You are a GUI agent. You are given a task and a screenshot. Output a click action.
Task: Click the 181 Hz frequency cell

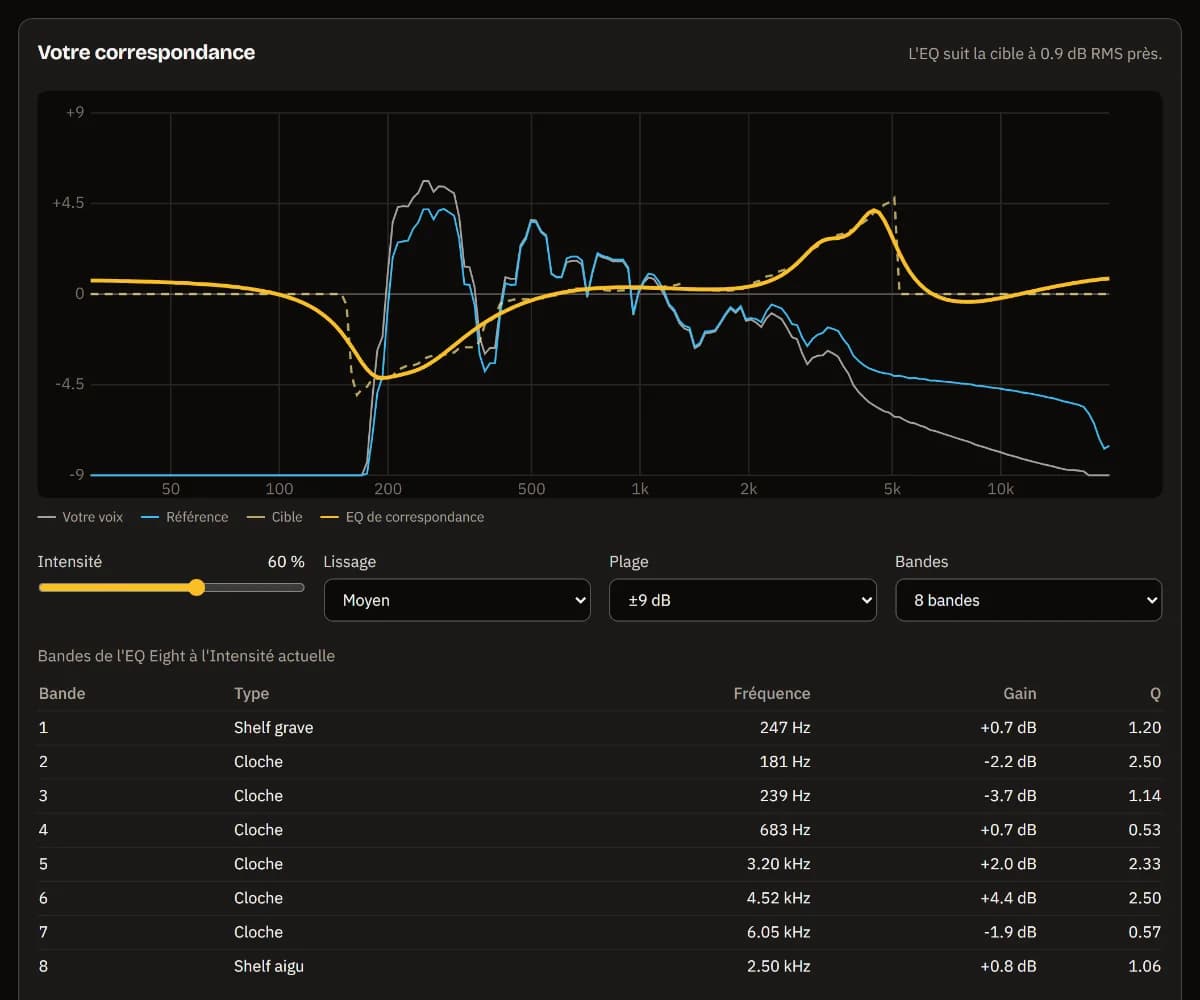(785, 761)
